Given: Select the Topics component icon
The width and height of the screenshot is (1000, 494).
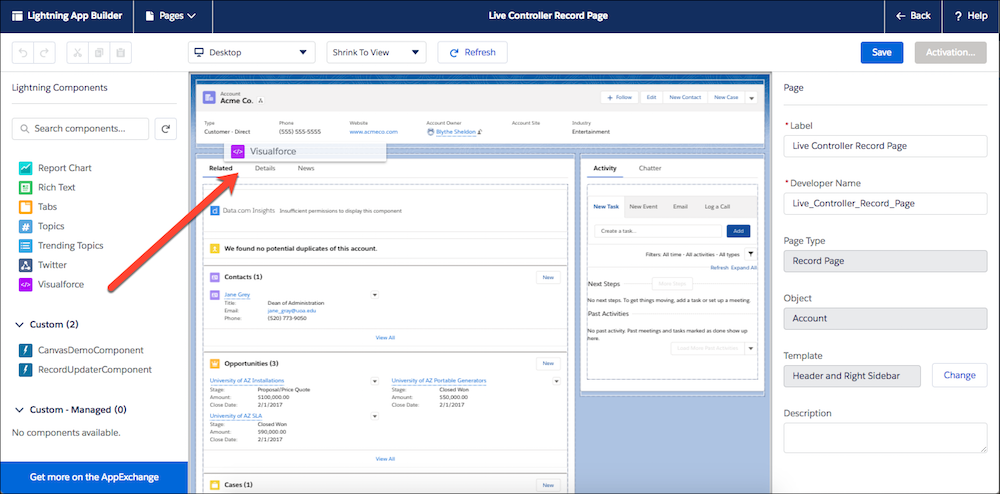Looking at the screenshot, I should tap(26, 226).
